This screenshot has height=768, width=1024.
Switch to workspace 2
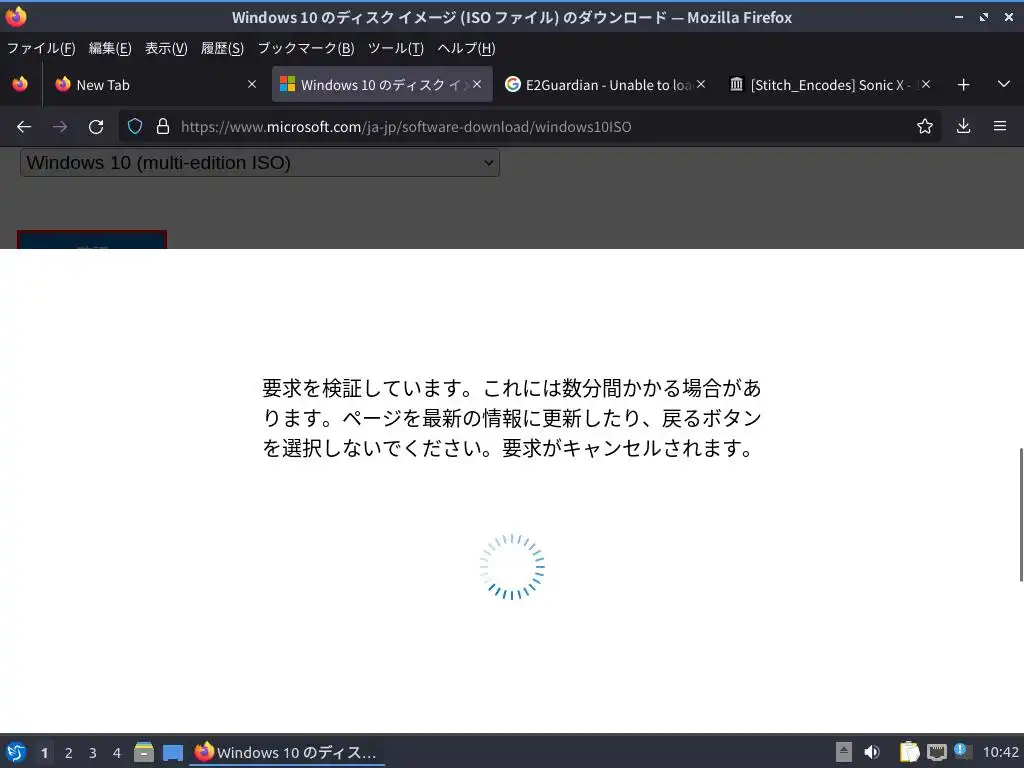(69, 752)
